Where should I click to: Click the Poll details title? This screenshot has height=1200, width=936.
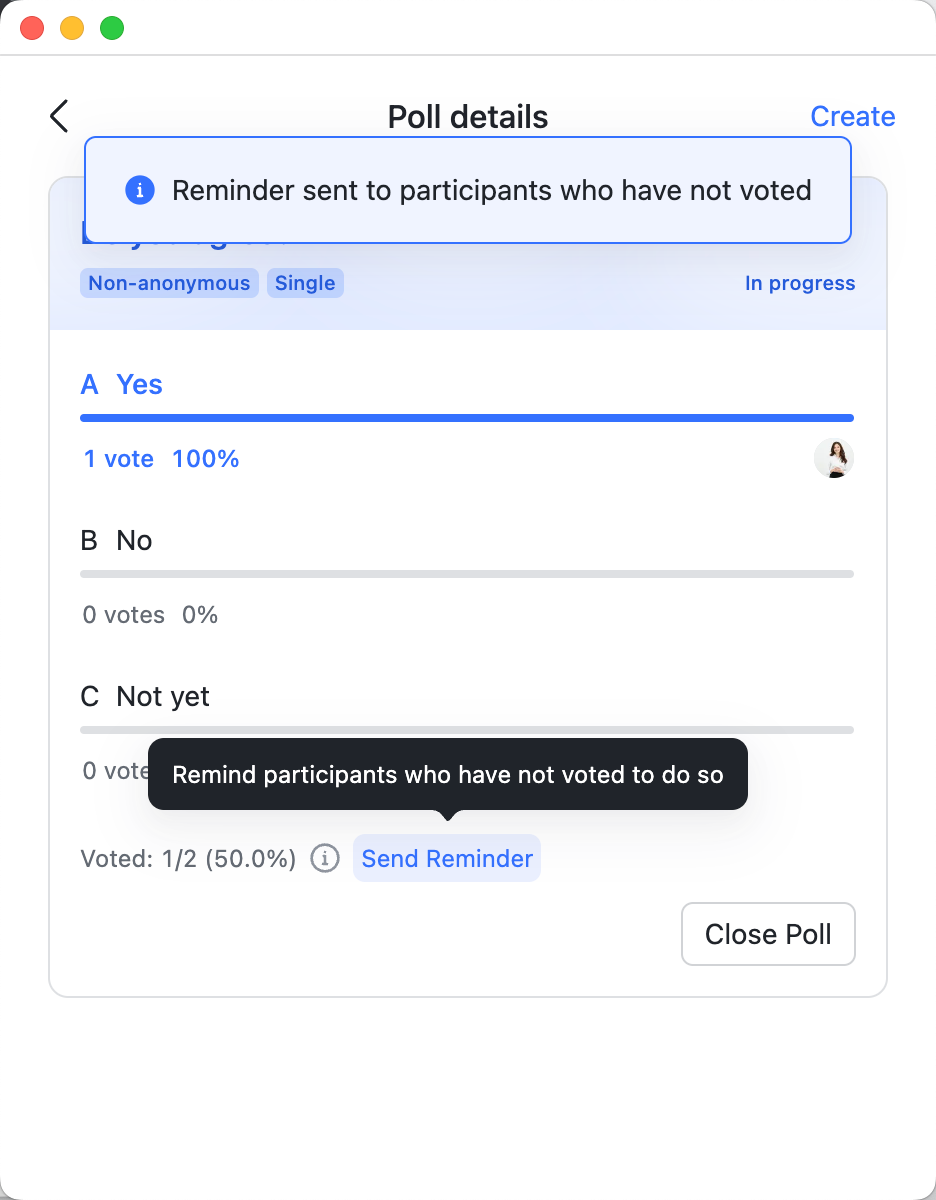467,116
